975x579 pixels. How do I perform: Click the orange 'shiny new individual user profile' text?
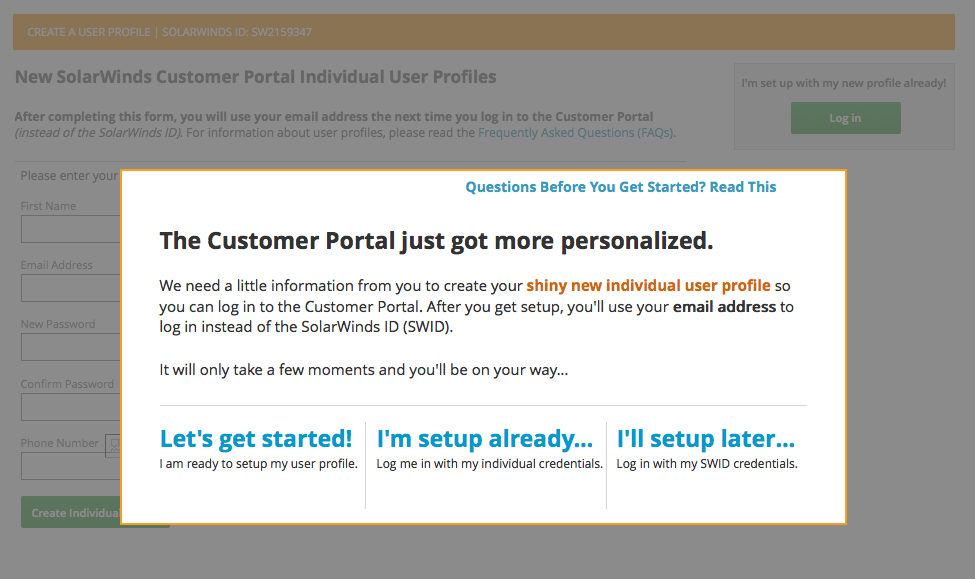(649, 285)
